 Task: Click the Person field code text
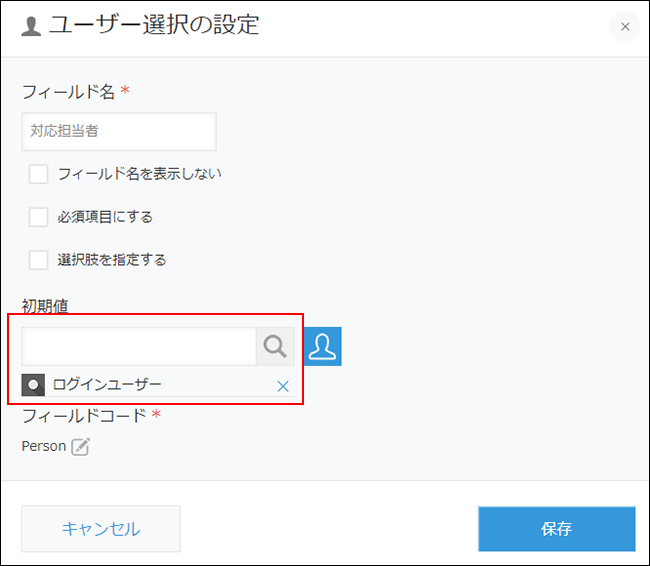click(44, 446)
